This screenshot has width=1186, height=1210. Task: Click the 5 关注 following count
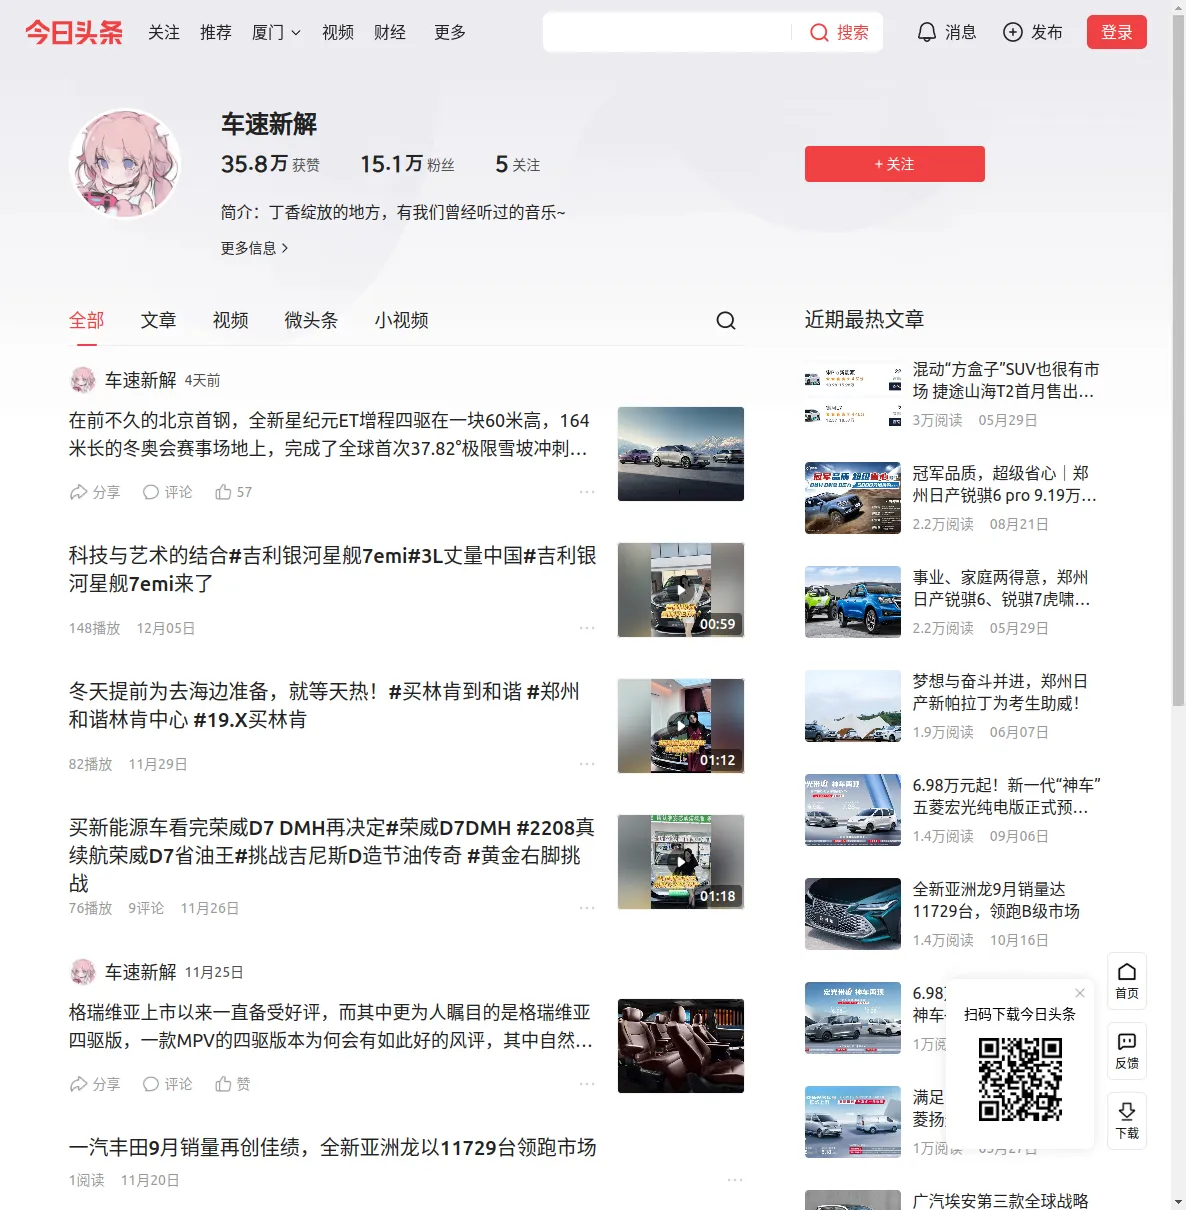518,164
